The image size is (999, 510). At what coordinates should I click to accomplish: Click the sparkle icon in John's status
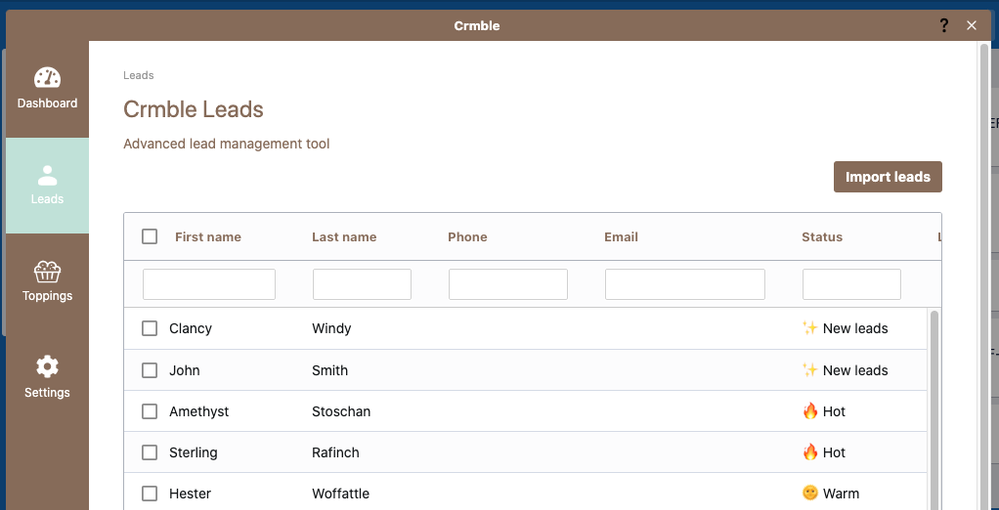coord(810,370)
